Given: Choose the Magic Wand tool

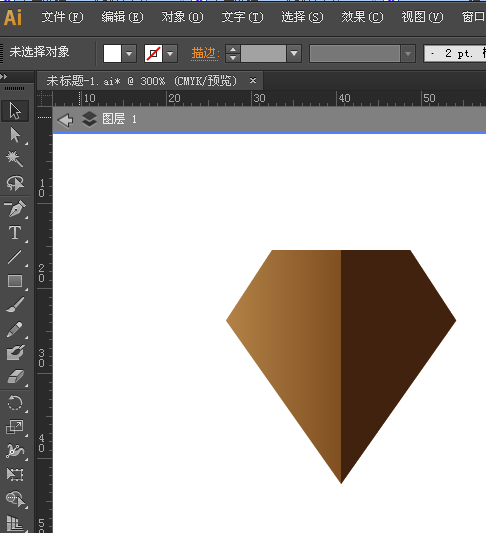Looking at the screenshot, I should [x=15, y=159].
